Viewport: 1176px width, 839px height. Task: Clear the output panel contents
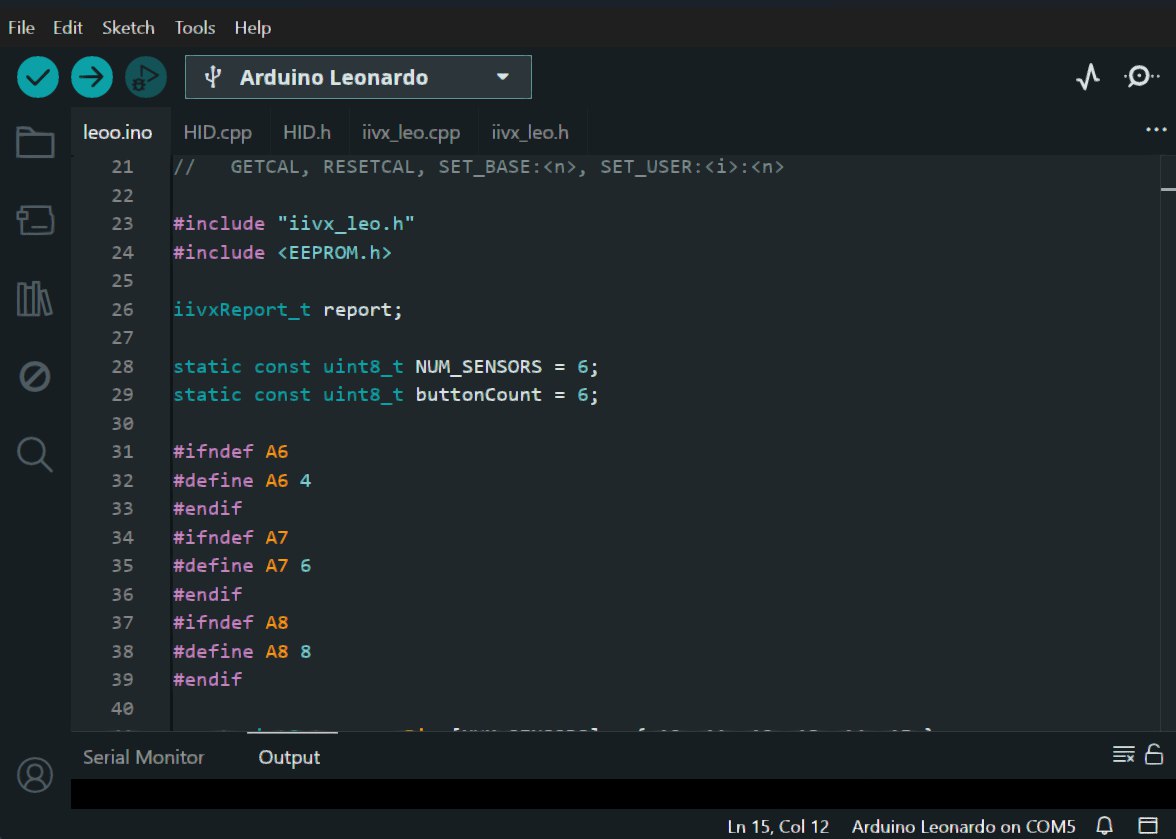[1123, 754]
